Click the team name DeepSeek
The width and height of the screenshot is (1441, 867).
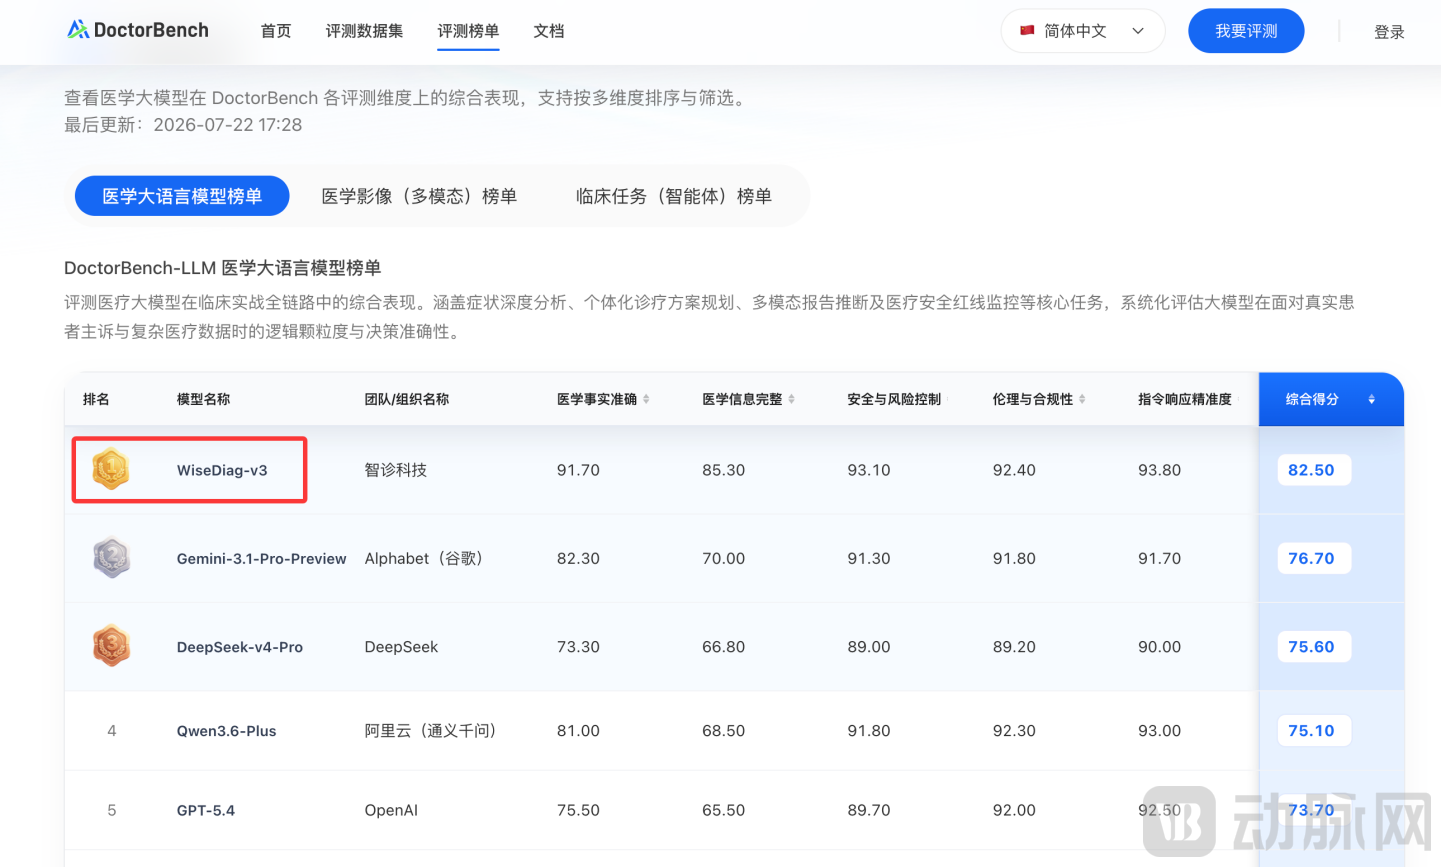[x=401, y=647]
